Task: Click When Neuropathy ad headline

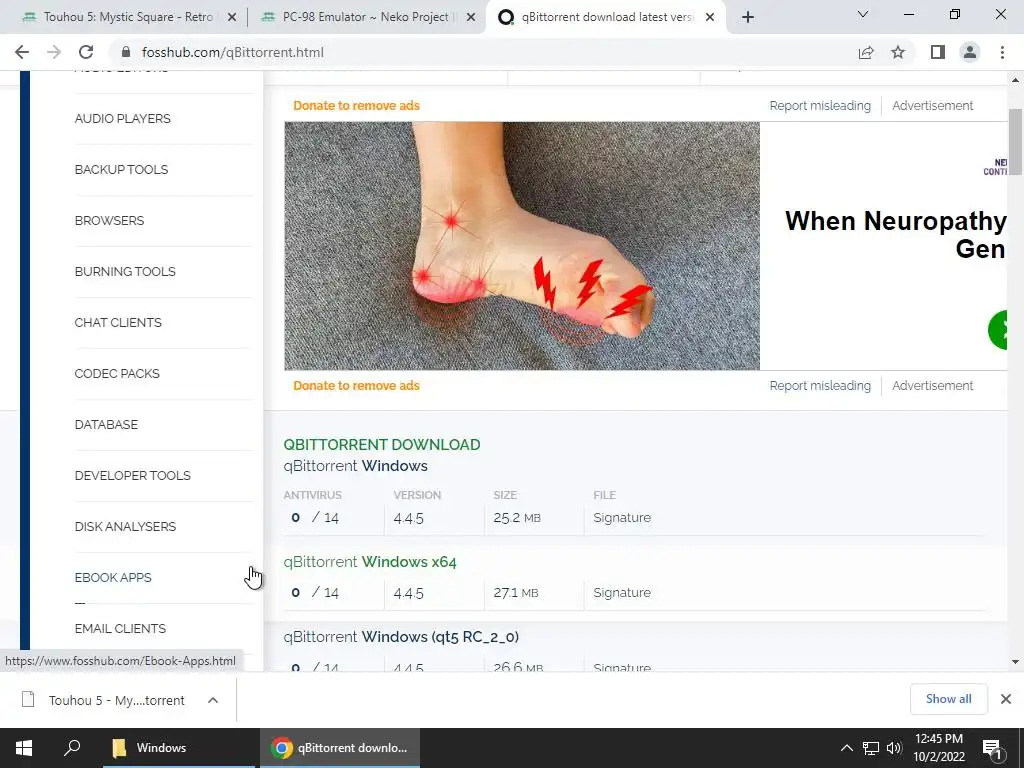Action: [895, 234]
